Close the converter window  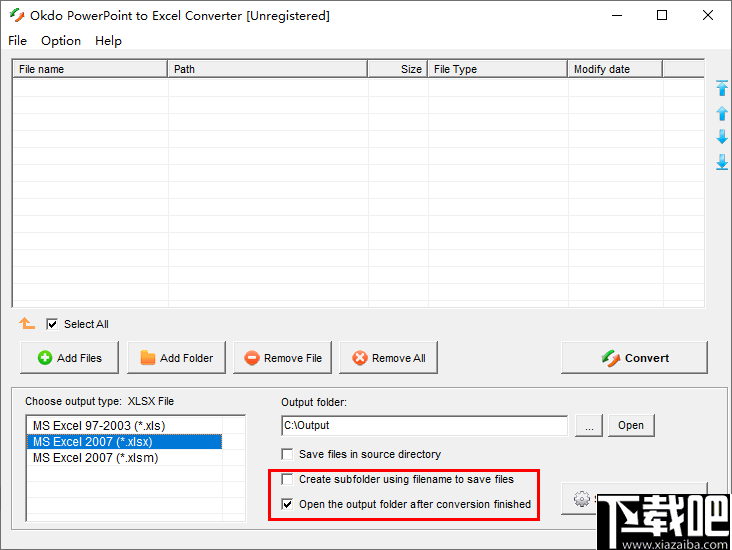pos(708,15)
